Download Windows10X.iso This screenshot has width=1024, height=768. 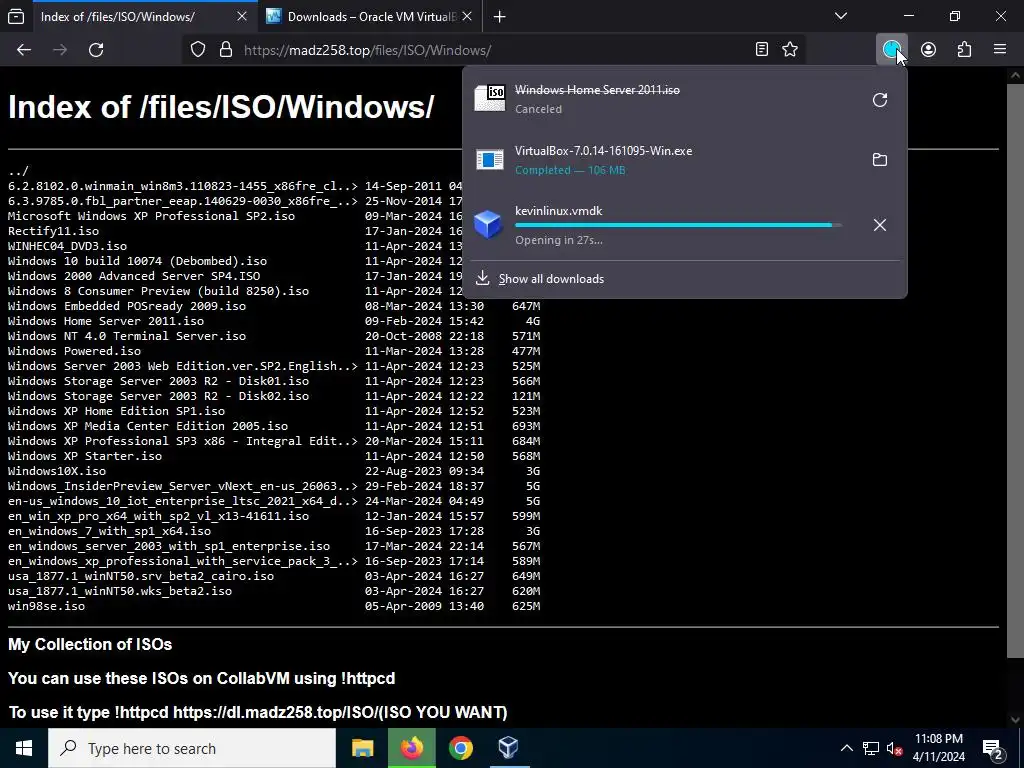57,472
